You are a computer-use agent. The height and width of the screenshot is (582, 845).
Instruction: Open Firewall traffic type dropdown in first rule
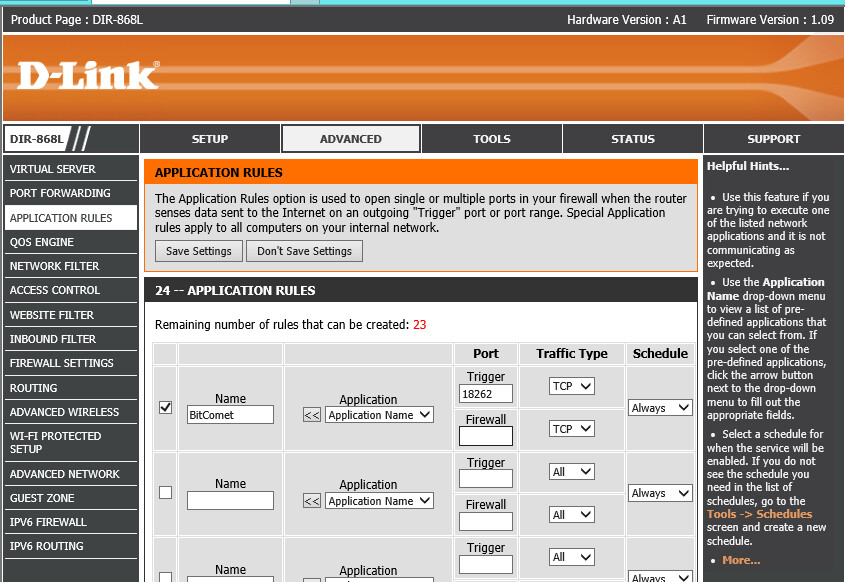(571, 429)
